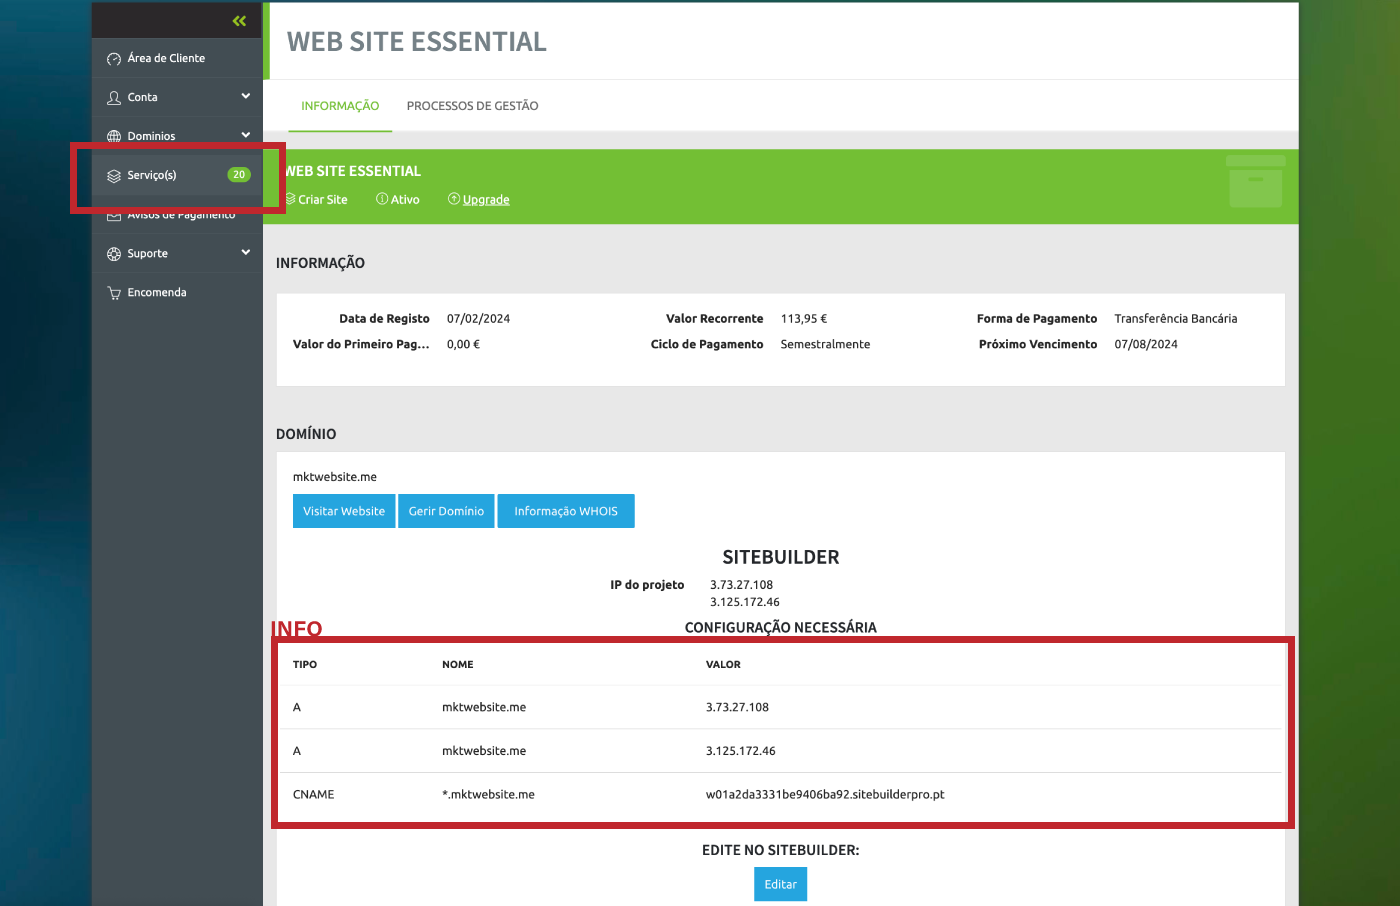Screen dimensions: 1400x906
Task: Click the Área de Cliente dashboard icon
Action: 114,59
